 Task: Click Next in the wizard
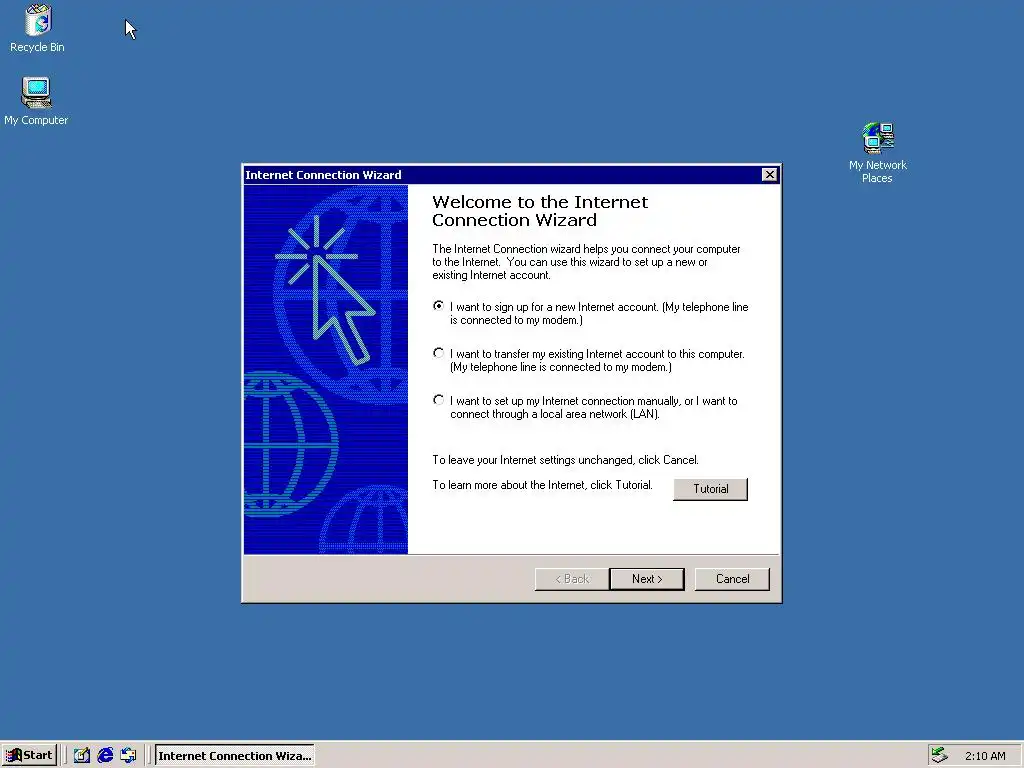[647, 579]
